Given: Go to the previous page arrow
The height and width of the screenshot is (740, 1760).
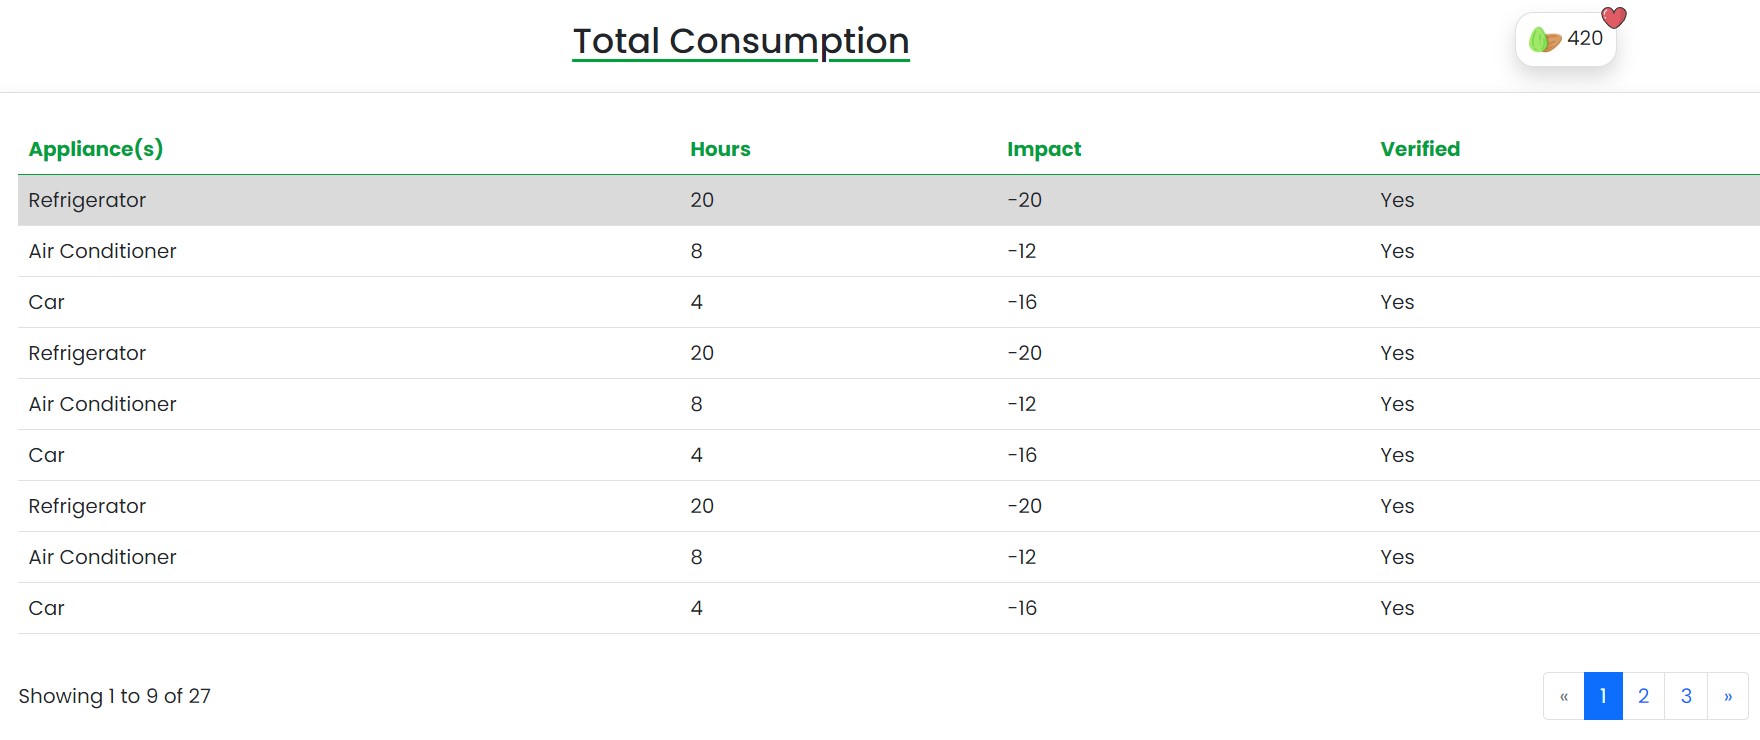Looking at the screenshot, I should click(x=1564, y=696).
